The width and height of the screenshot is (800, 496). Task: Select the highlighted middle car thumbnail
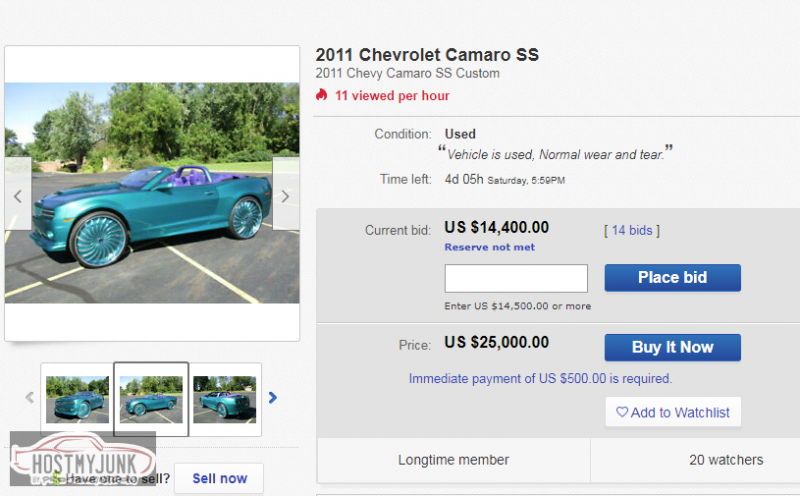coord(151,398)
